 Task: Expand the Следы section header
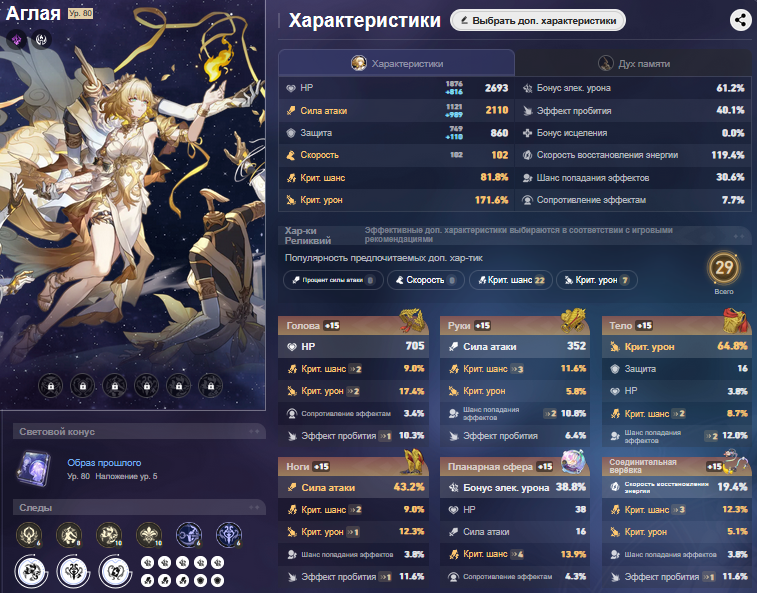click(139, 508)
